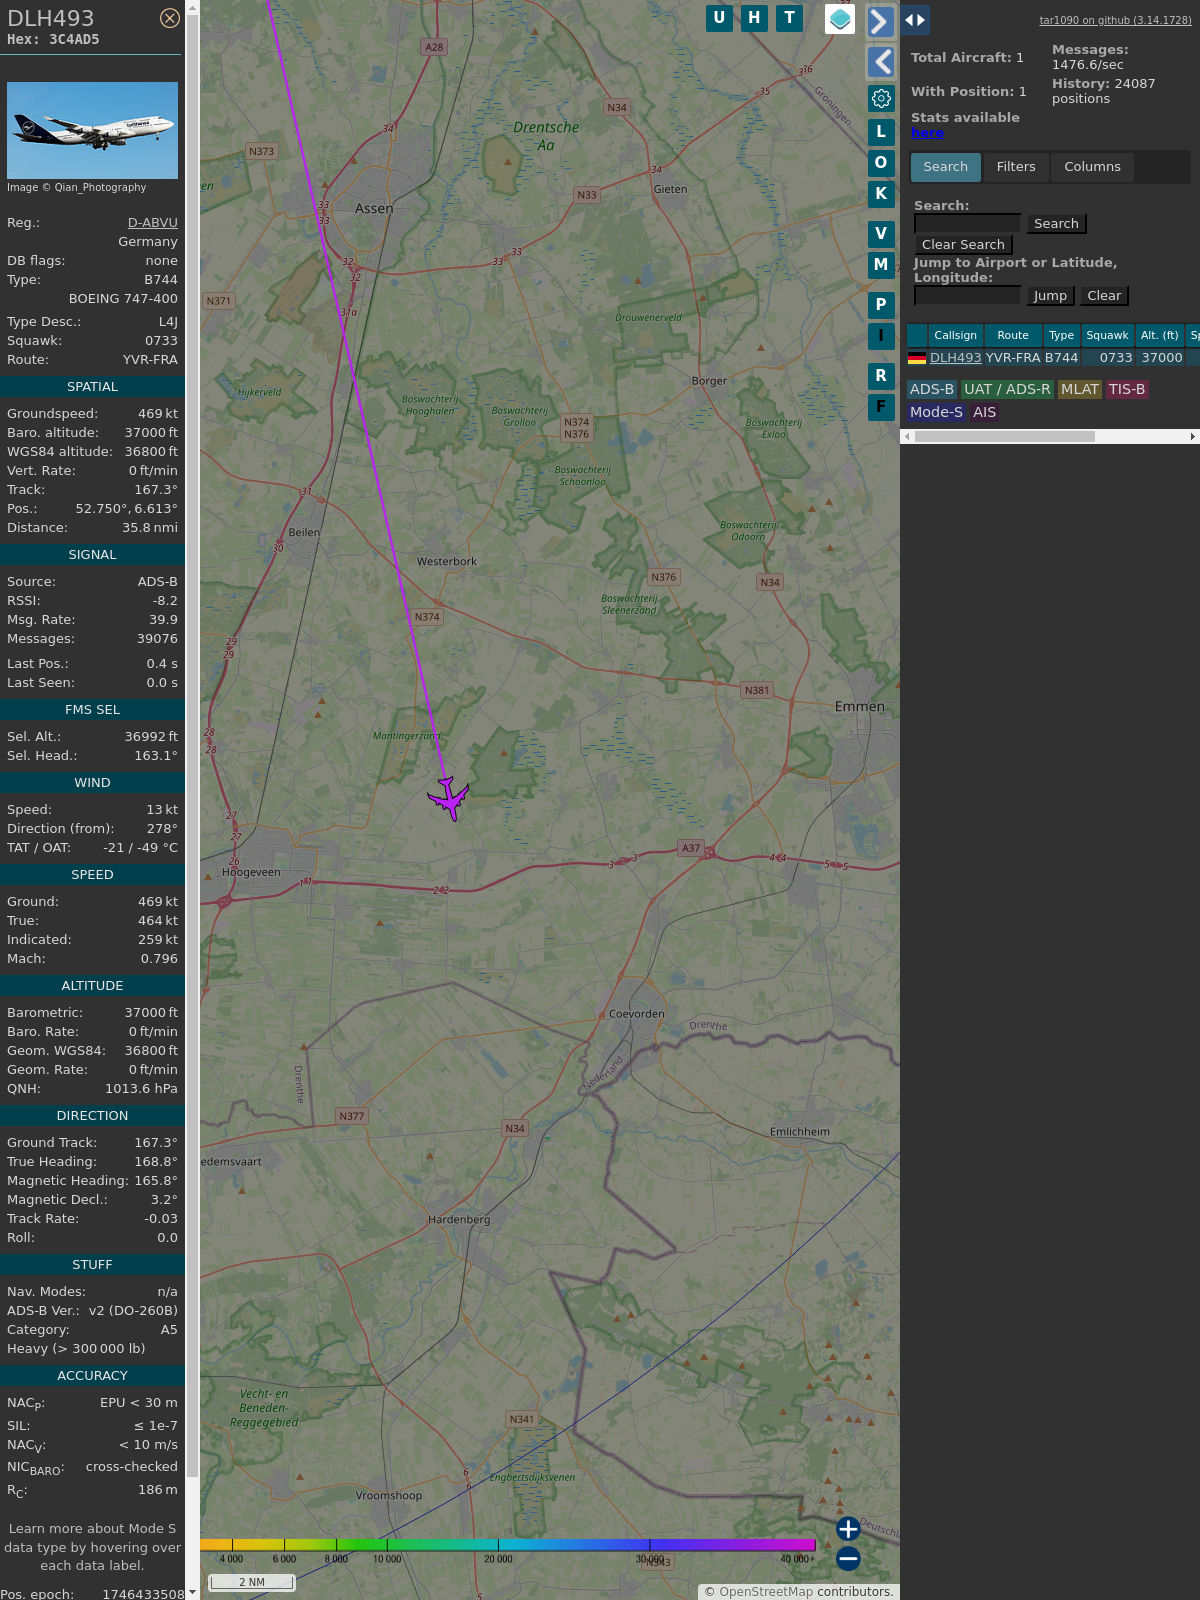Click the AIS source legend
Screen dimensions: 1200x1600
point(985,413)
